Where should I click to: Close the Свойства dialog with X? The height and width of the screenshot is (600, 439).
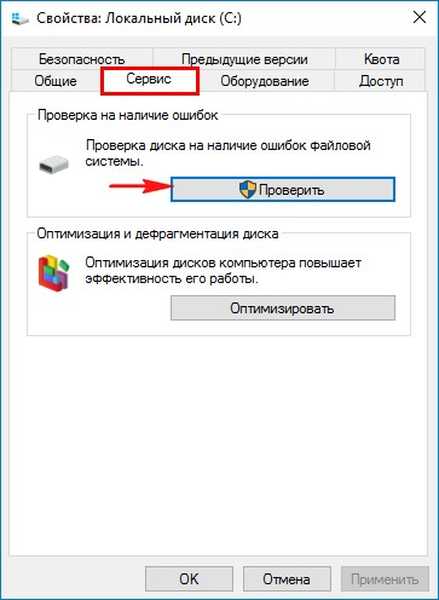419,18
